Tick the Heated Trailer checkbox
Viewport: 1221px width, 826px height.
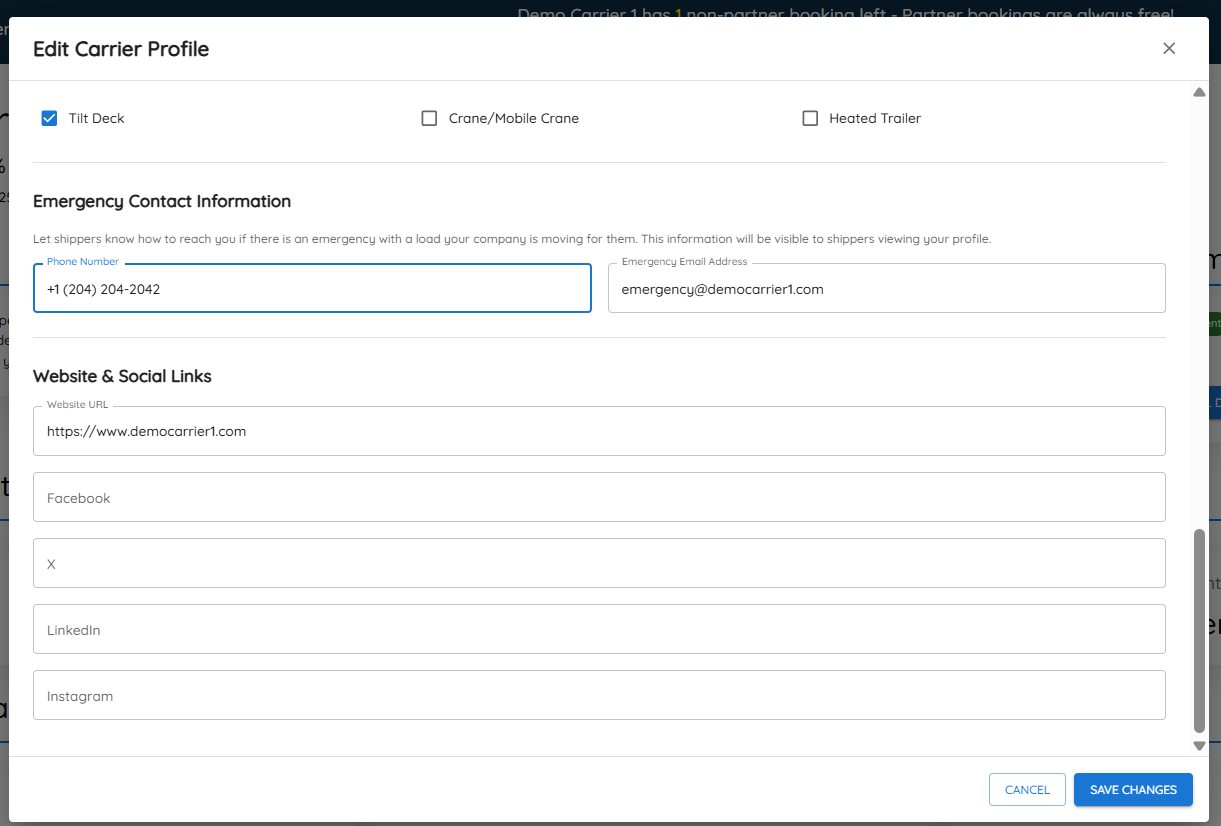810,118
